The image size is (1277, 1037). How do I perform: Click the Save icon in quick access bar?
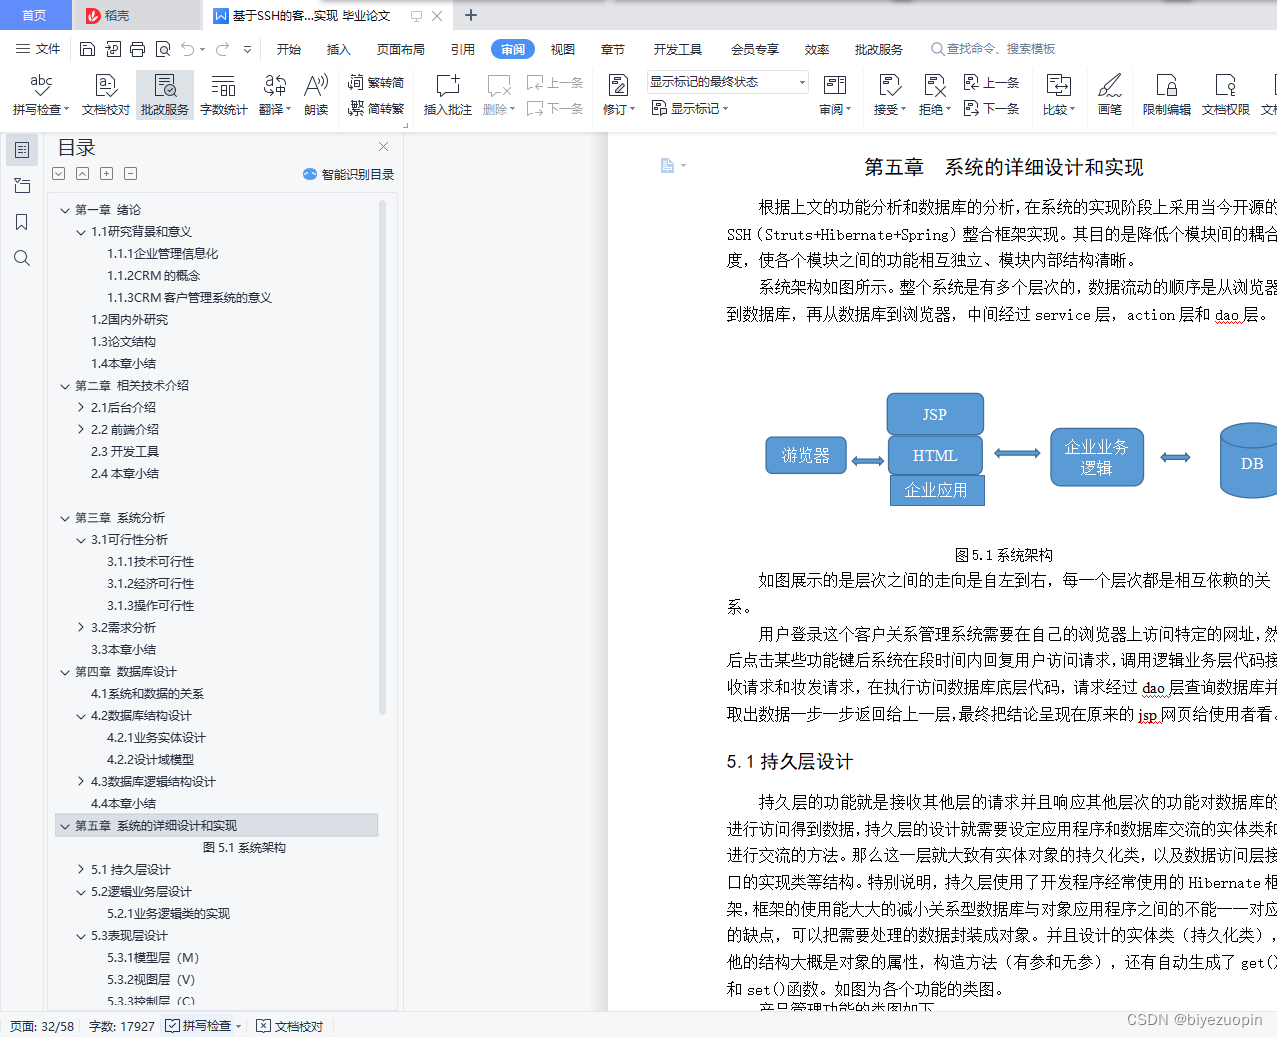click(87, 49)
